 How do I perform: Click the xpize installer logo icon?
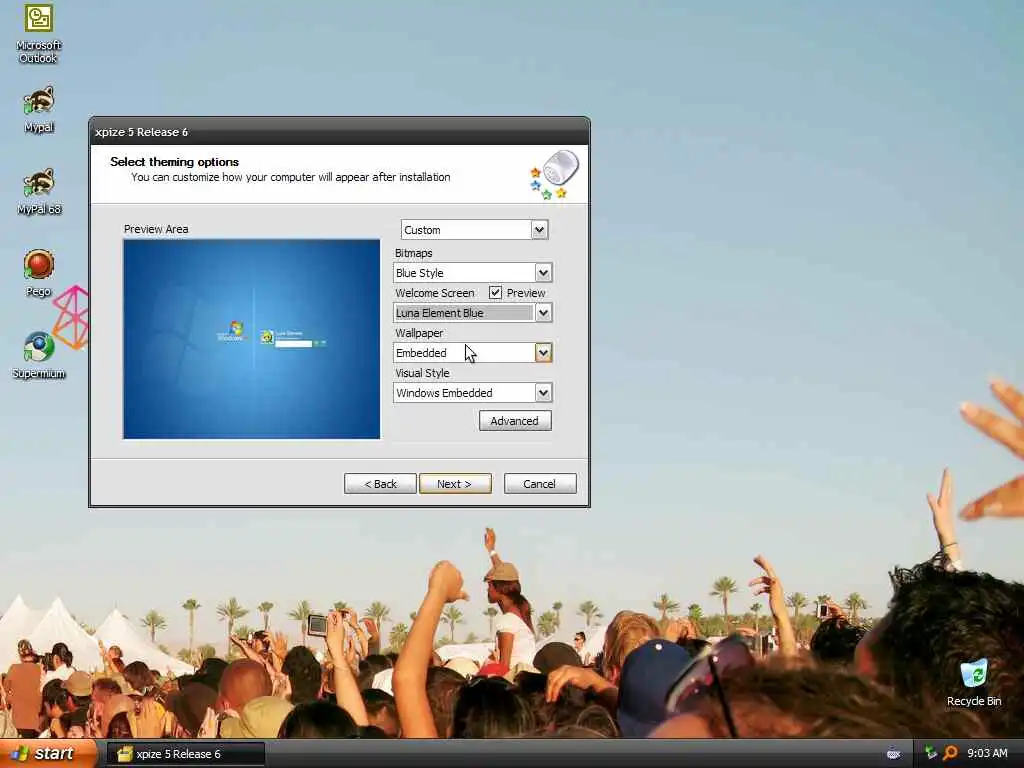tap(554, 174)
